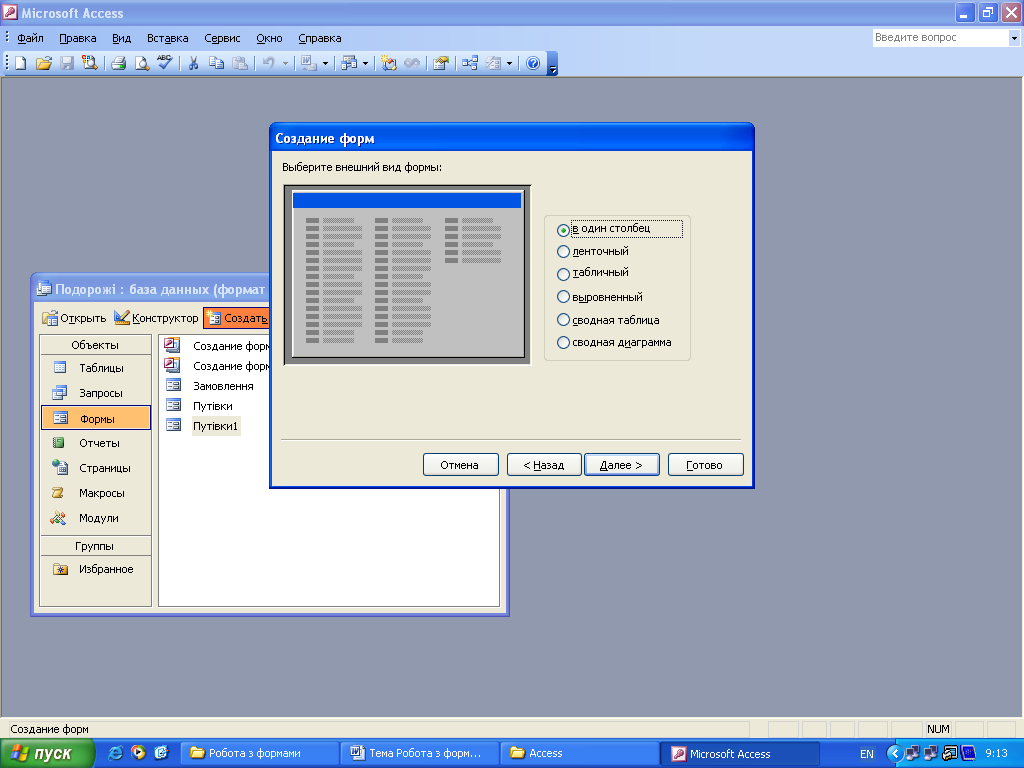Click the EN language indicator in tray
Viewport: 1024px width, 768px height.
(x=867, y=754)
